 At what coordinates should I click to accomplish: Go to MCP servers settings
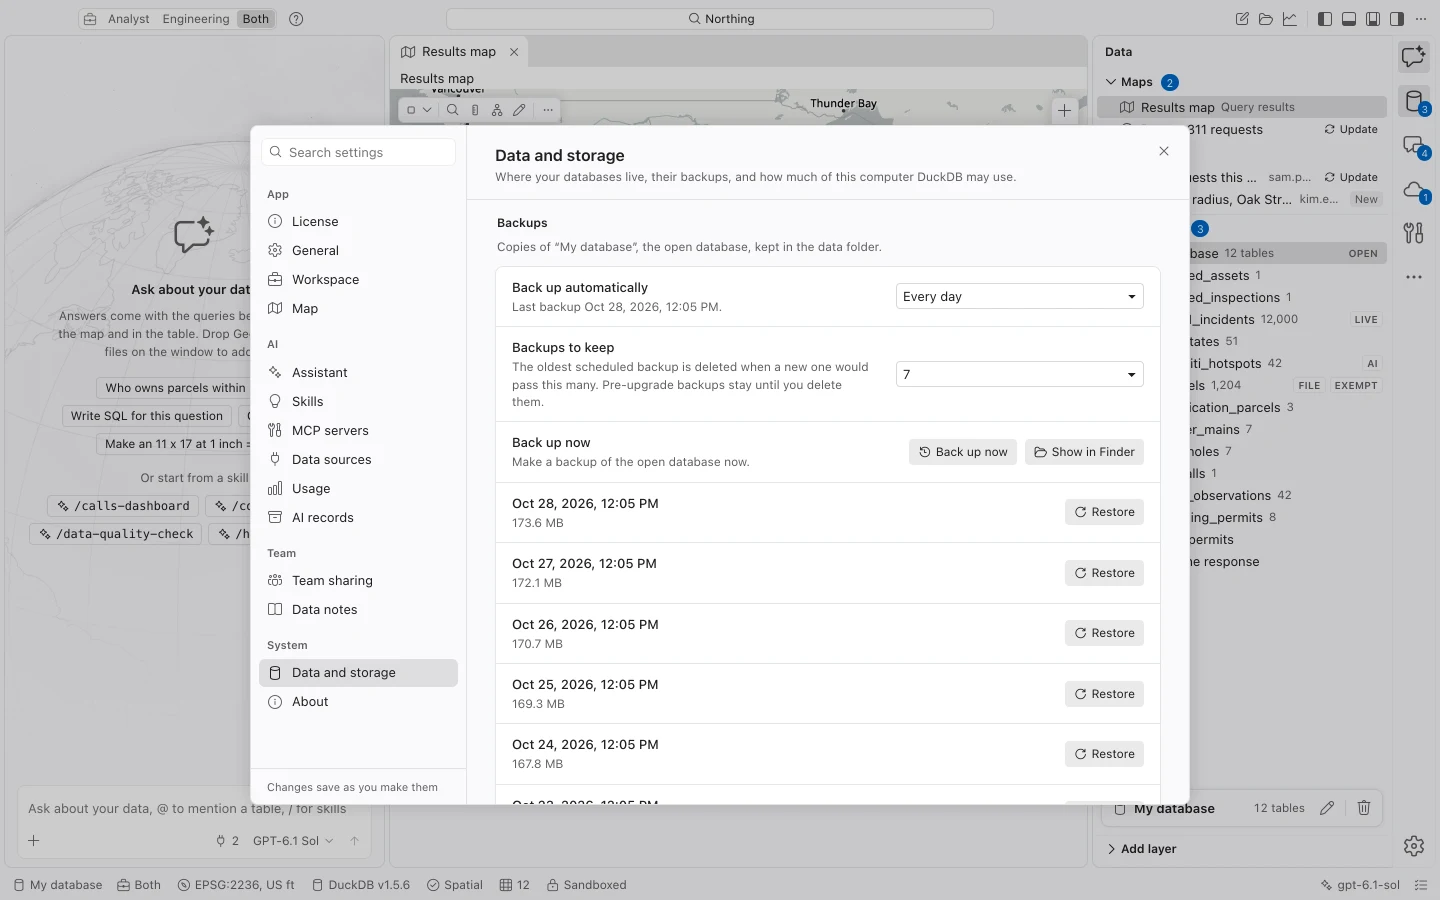coord(358,431)
